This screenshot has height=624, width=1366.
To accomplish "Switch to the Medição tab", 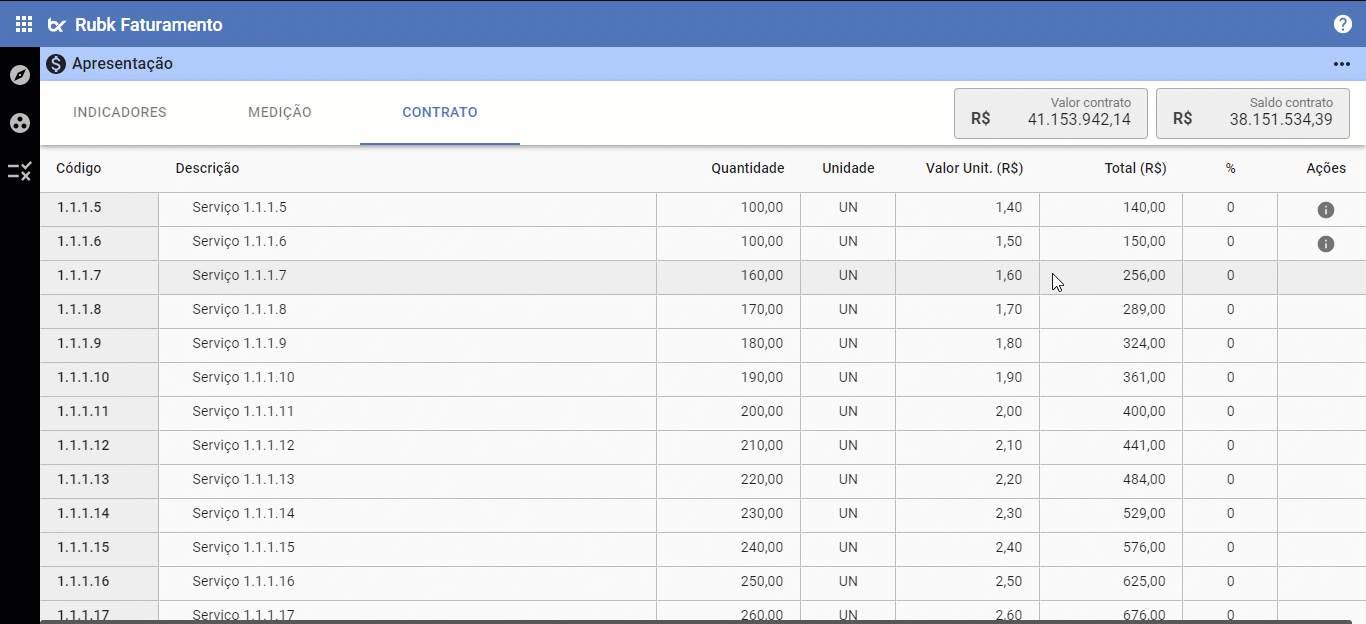I will click(280, 112).
